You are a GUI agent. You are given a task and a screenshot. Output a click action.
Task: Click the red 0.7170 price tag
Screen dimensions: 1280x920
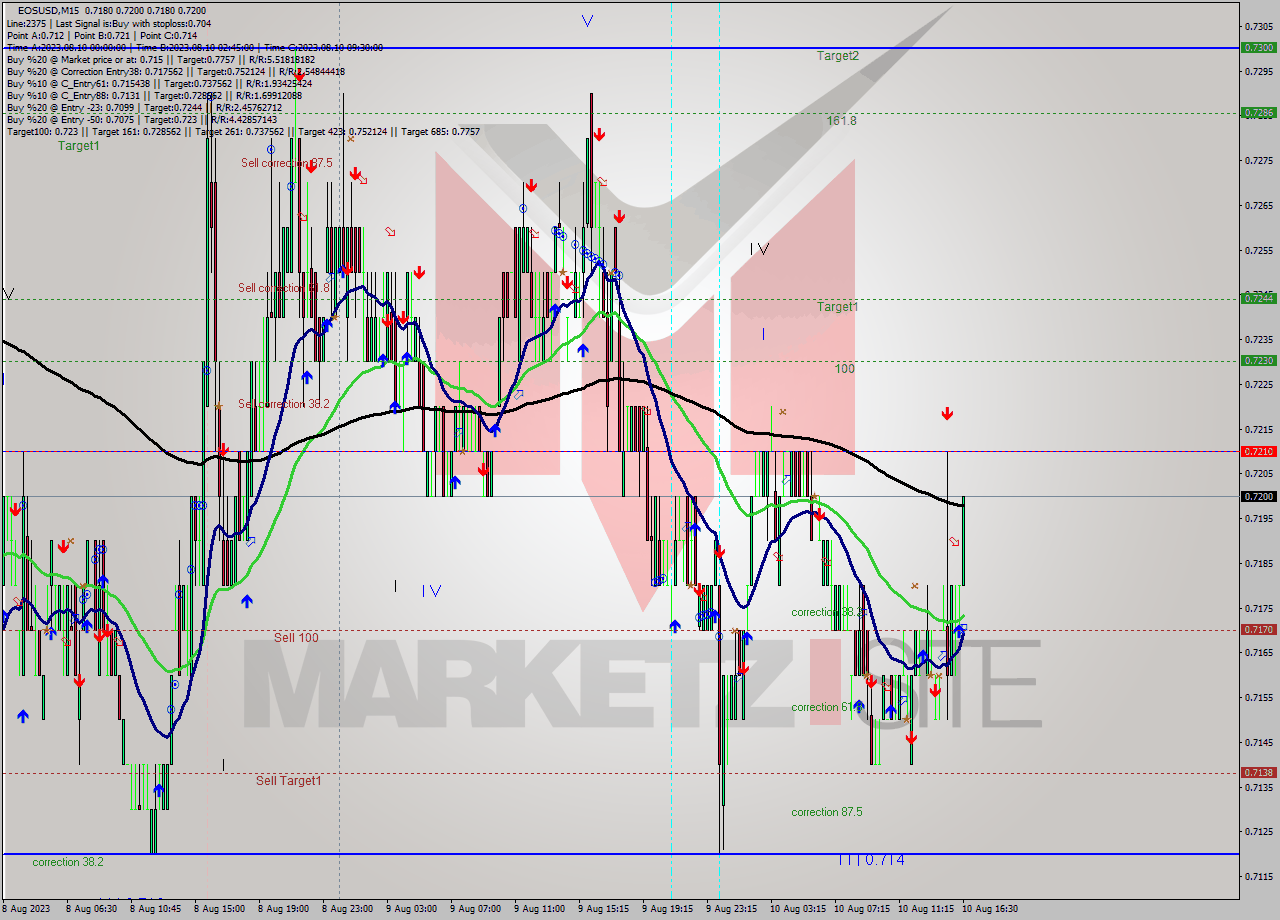click(1257, 630)
